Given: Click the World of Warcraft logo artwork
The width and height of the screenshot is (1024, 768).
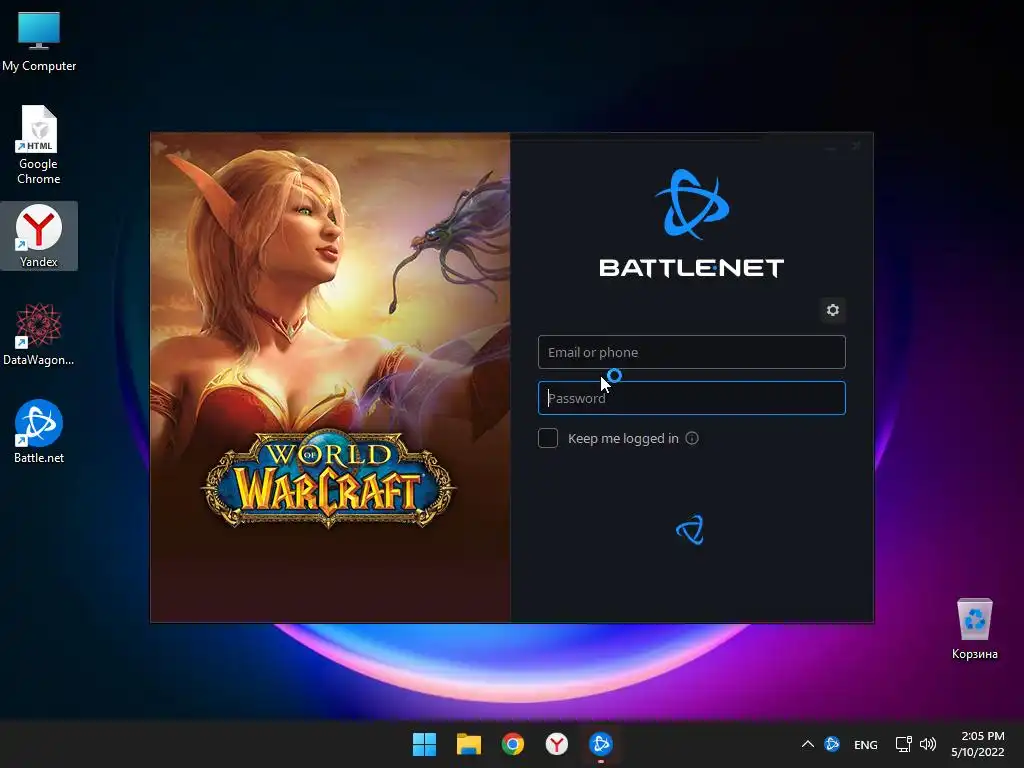Looking at the screenshot, I should coord(328,479).
